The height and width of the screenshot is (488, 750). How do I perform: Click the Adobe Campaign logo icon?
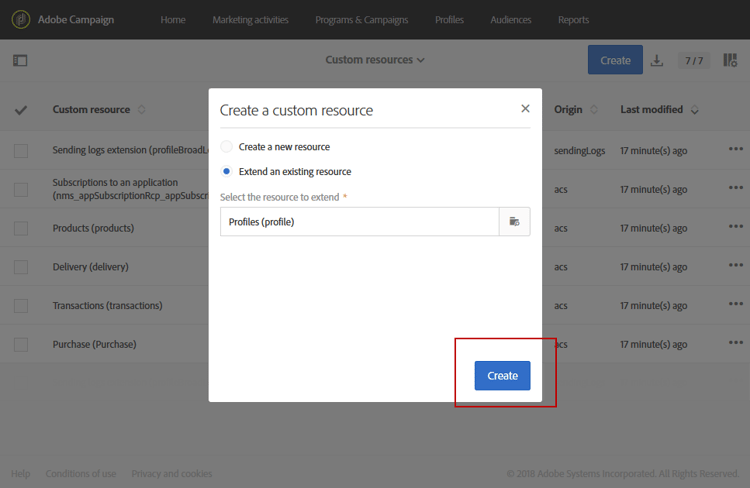(20, 20)
